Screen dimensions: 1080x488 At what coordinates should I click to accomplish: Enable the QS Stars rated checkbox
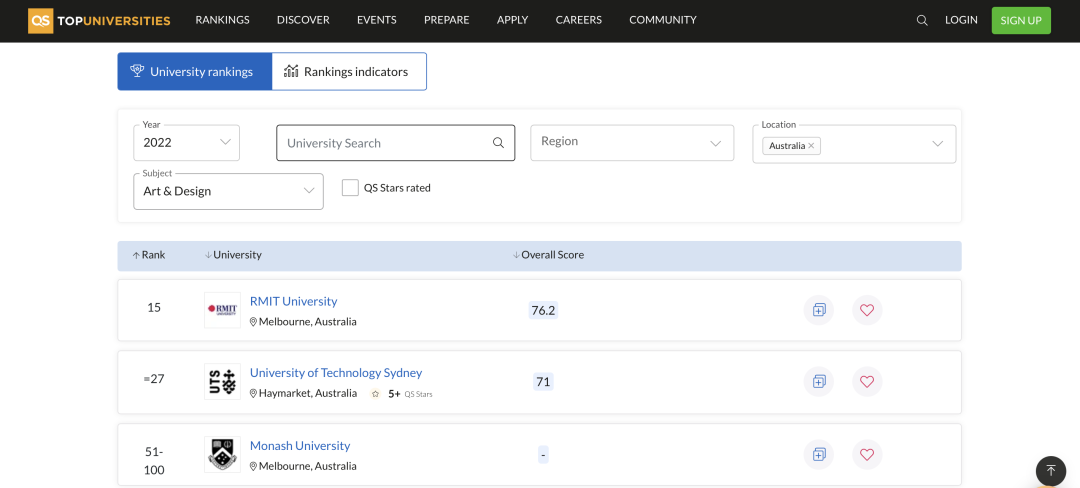[x=351, y=188]
